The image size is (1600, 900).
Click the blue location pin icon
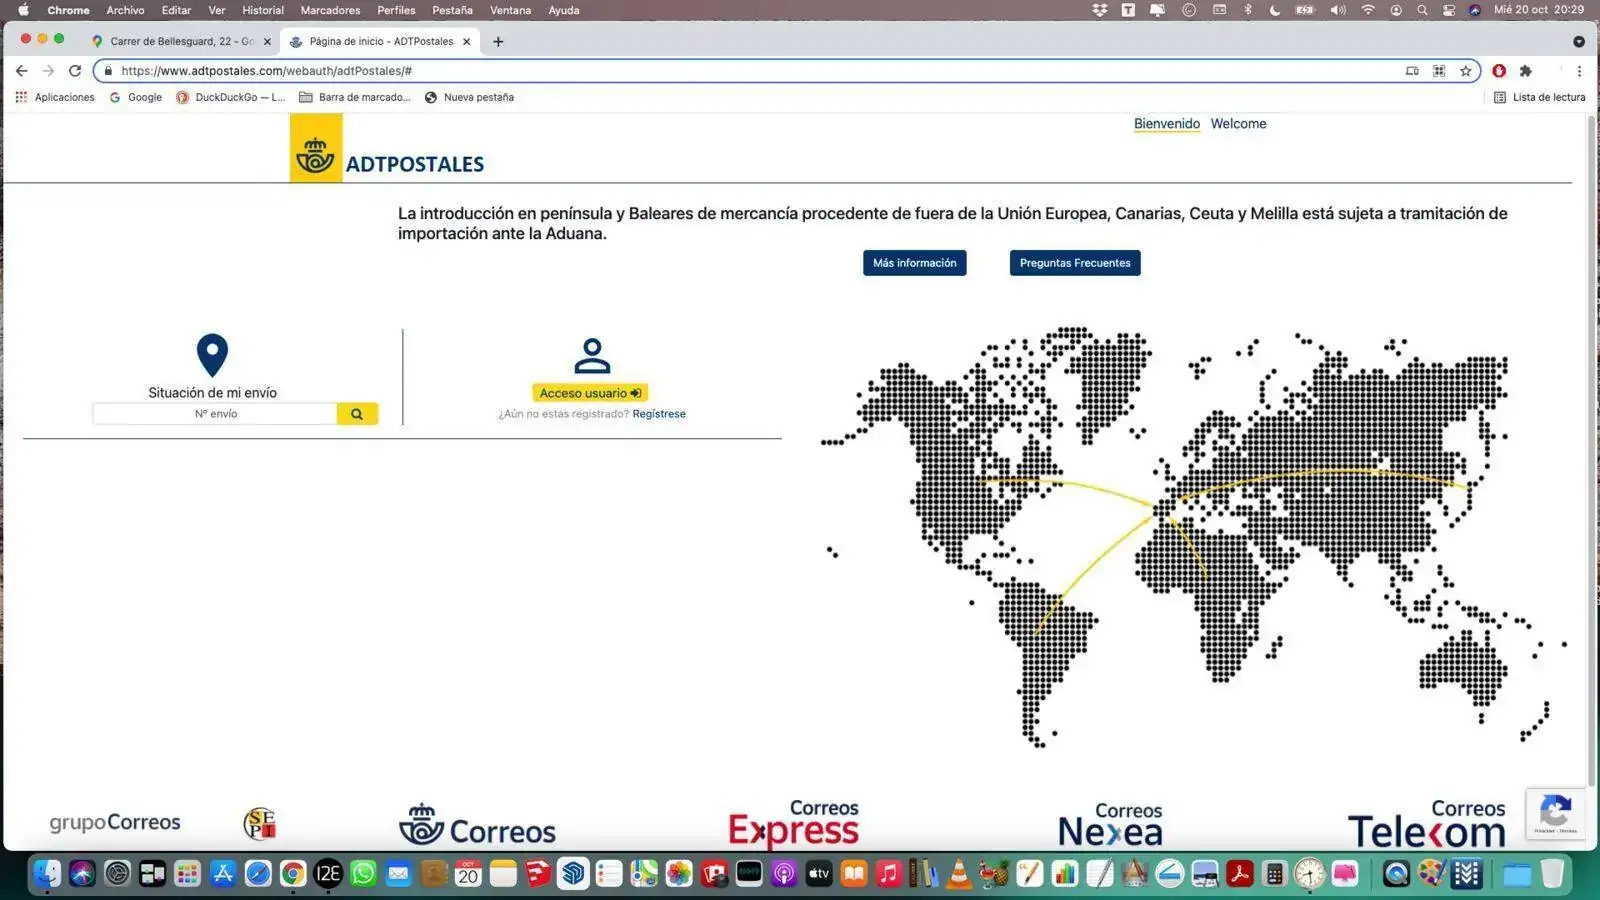click(x=212, y=355)
